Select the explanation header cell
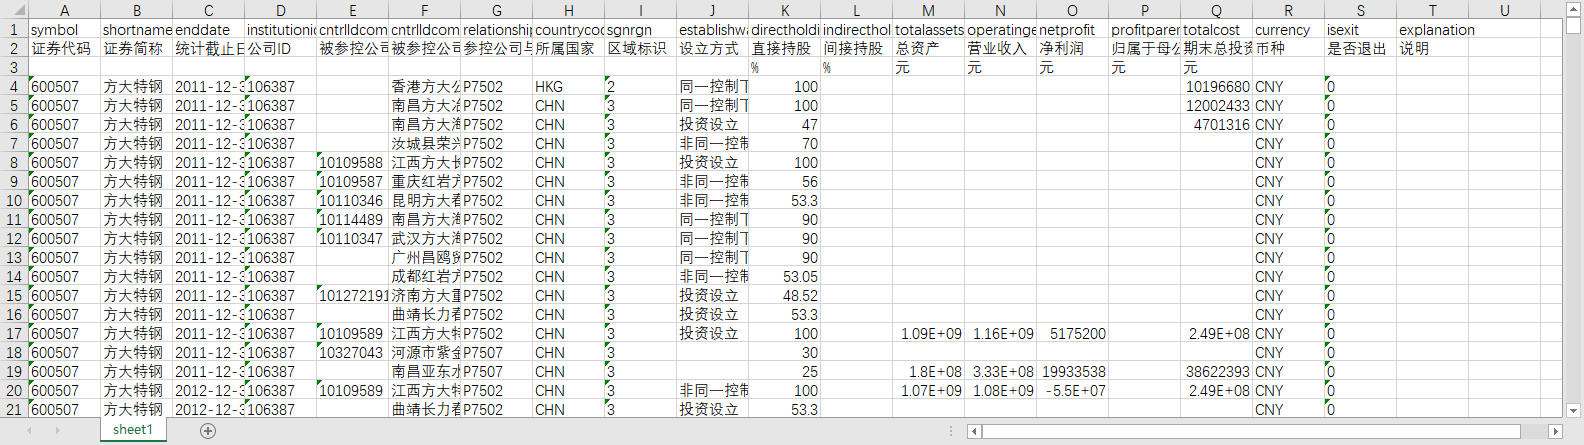 (1432, 30)
